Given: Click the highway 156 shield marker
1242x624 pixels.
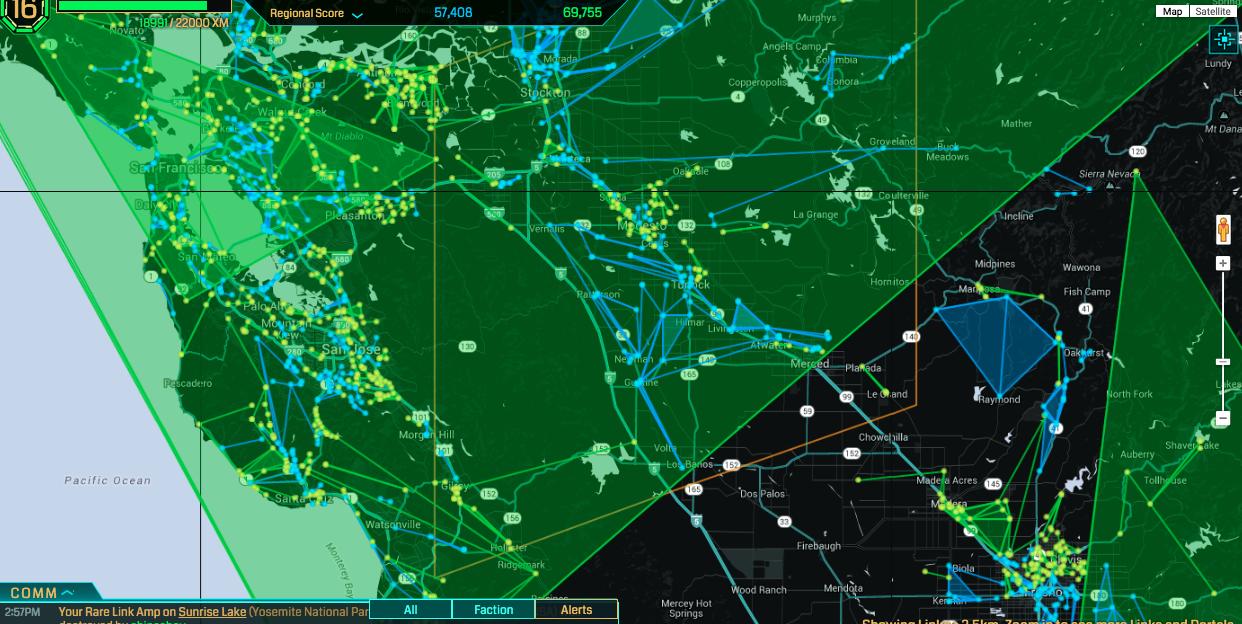Looking at the screenshot, I should tap(512, 518).
